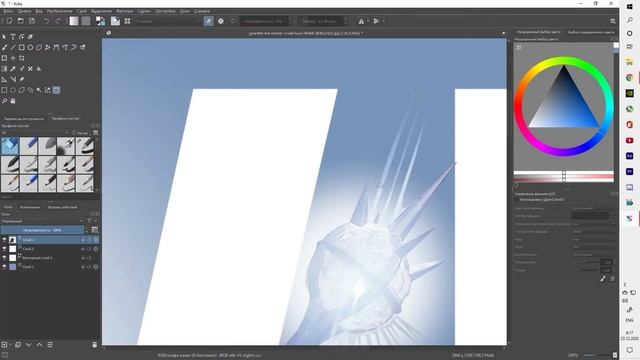Select the Polyline tool
The image size is (640, 360).
(47, 47)
